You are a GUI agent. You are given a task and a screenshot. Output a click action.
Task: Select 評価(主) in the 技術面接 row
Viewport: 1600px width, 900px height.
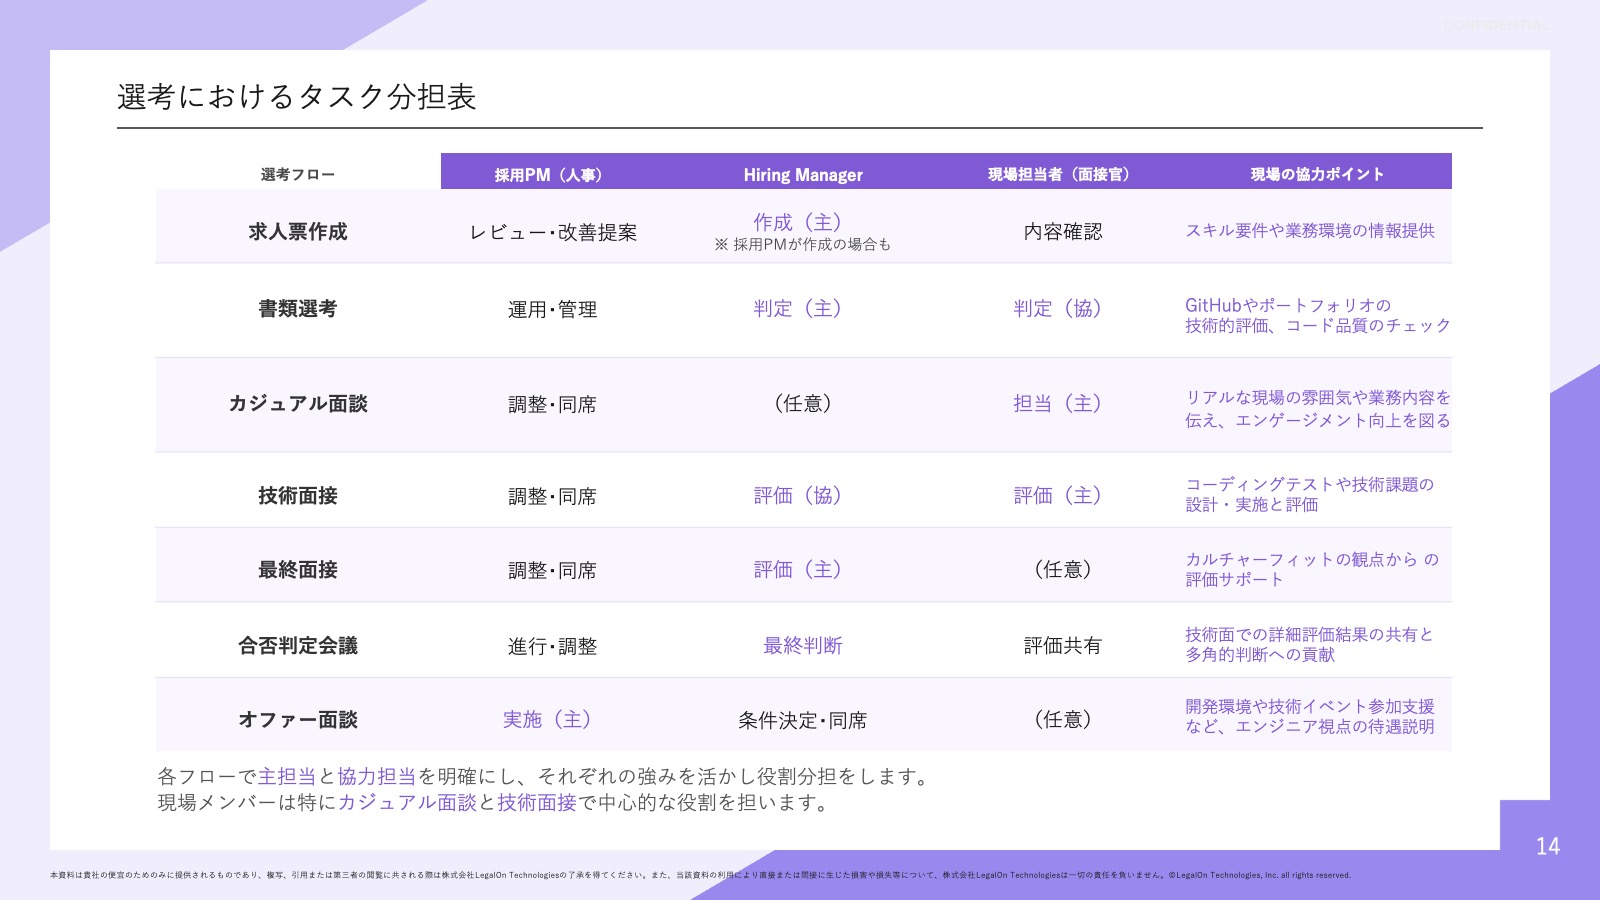(1059, 496)
